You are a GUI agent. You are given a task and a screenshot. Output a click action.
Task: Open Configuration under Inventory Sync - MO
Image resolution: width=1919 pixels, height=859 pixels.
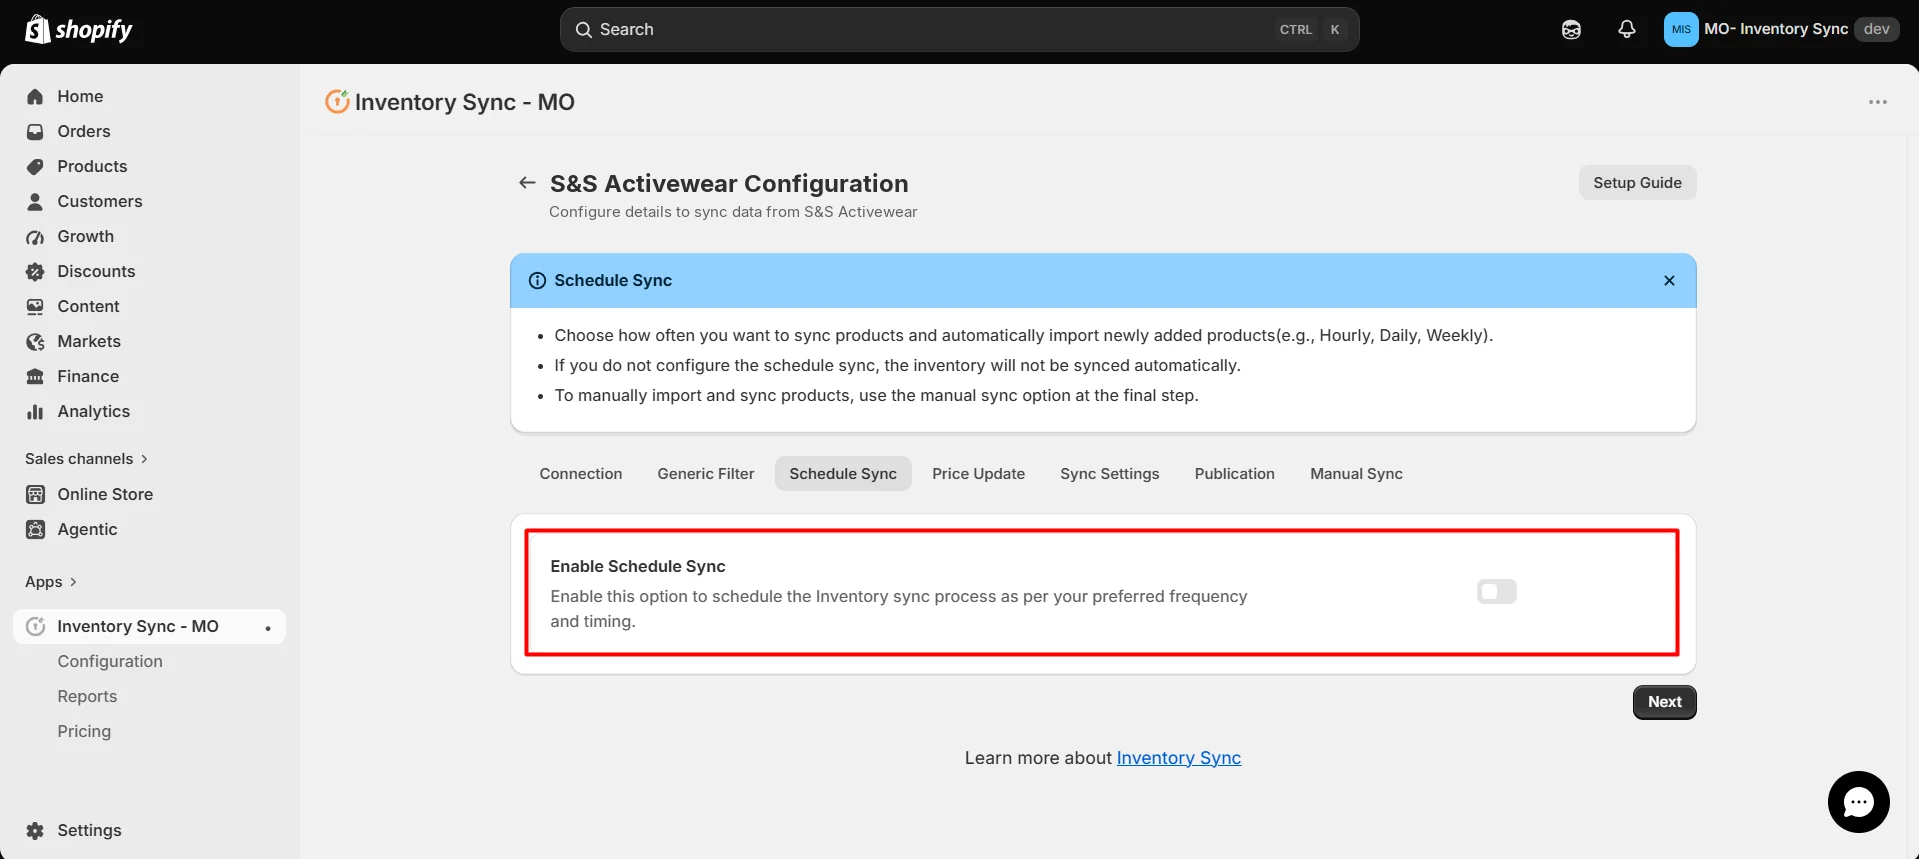point(110,662)
